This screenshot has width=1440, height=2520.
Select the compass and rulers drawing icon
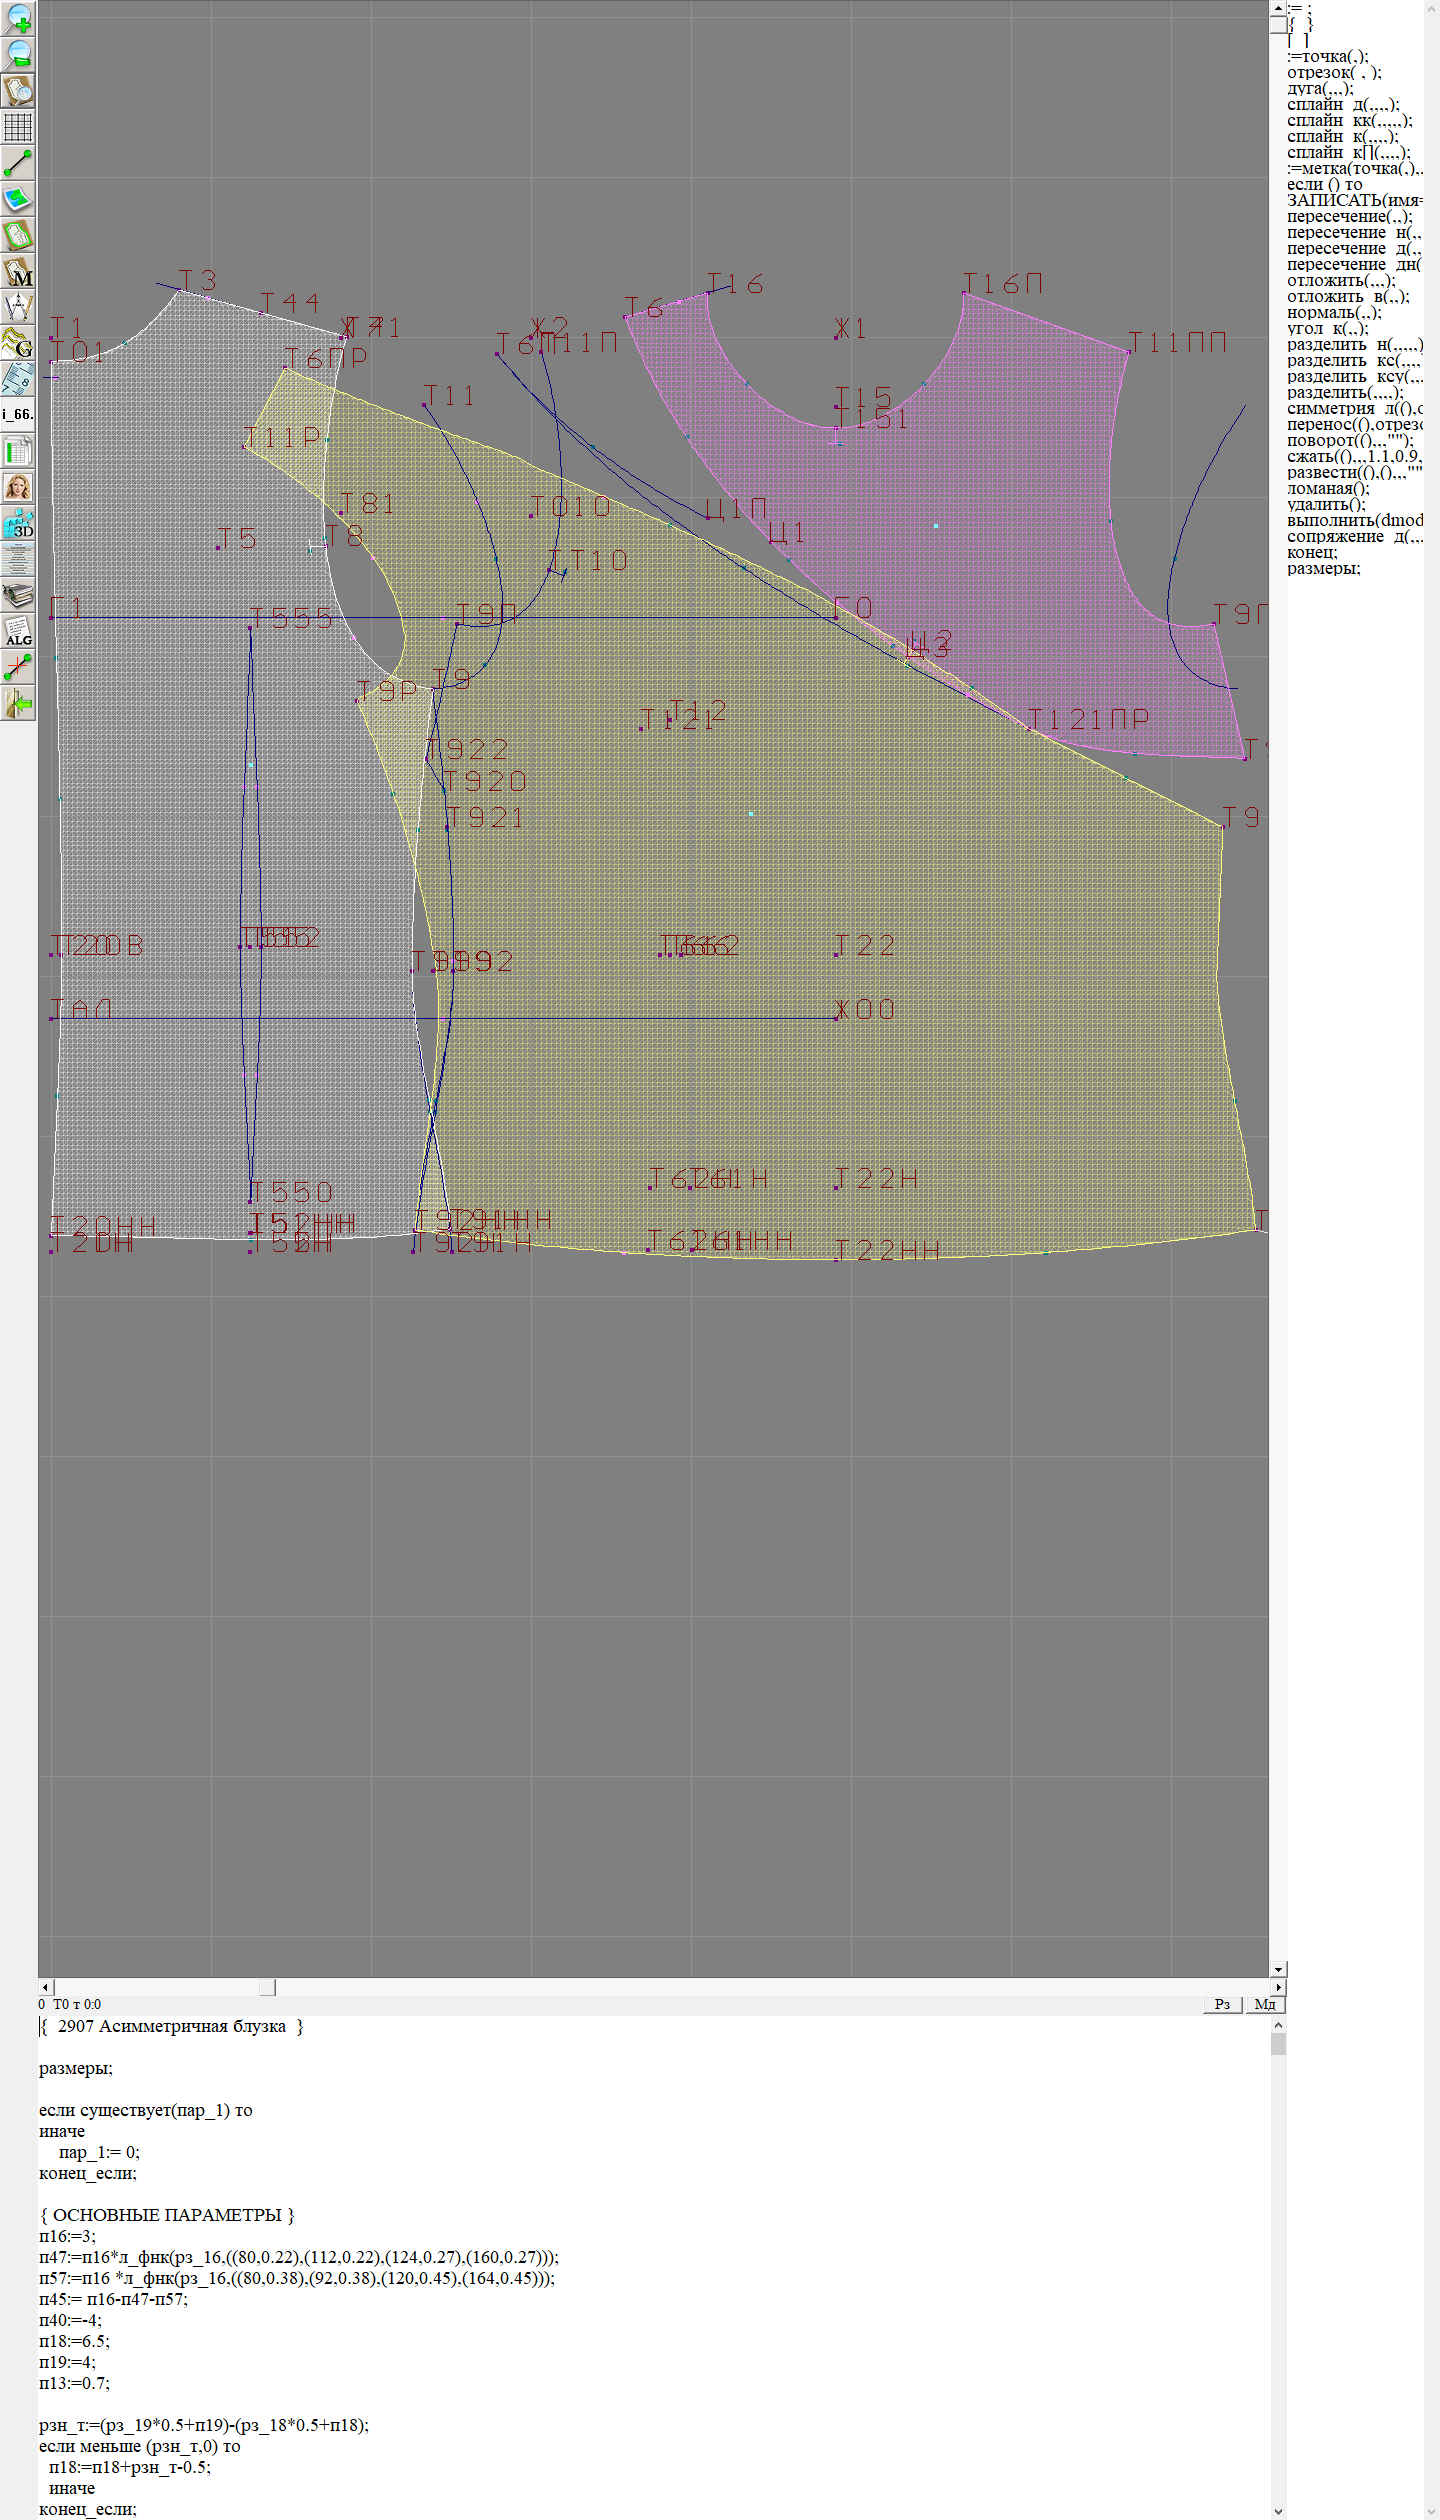pos(18,306)
